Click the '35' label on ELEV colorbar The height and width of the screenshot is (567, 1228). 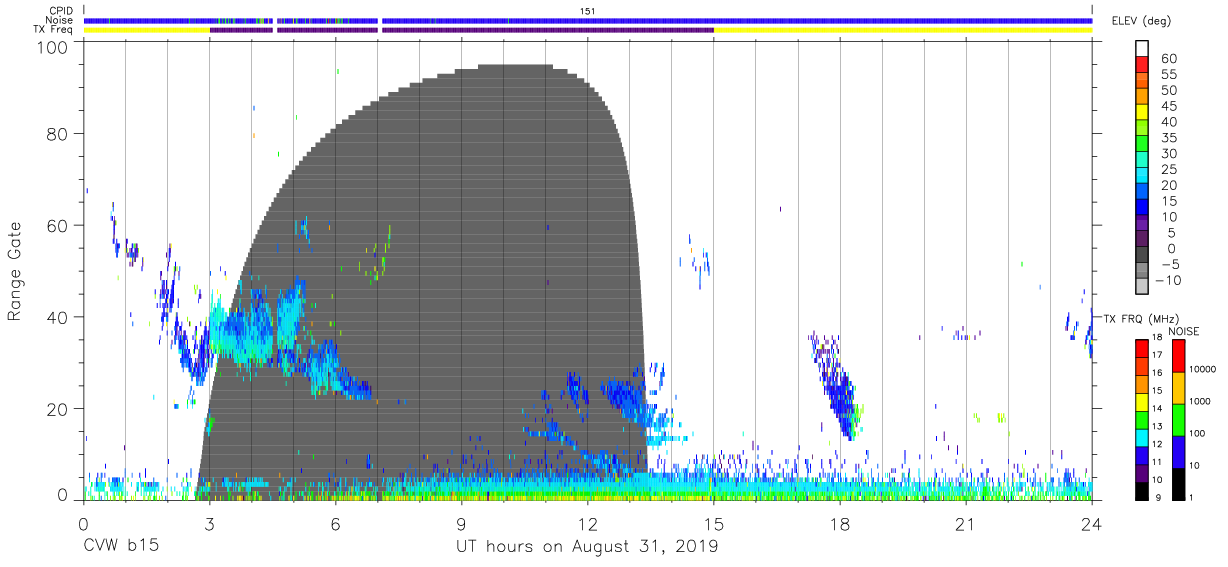coord(1168,137)
